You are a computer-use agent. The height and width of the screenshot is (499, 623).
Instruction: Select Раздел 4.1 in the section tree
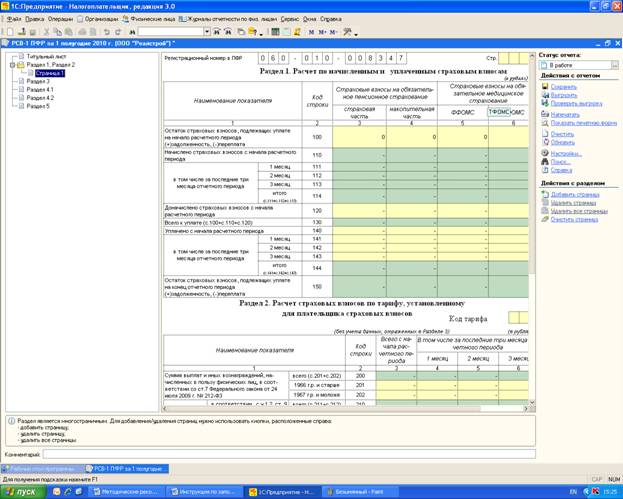(40, 90)
